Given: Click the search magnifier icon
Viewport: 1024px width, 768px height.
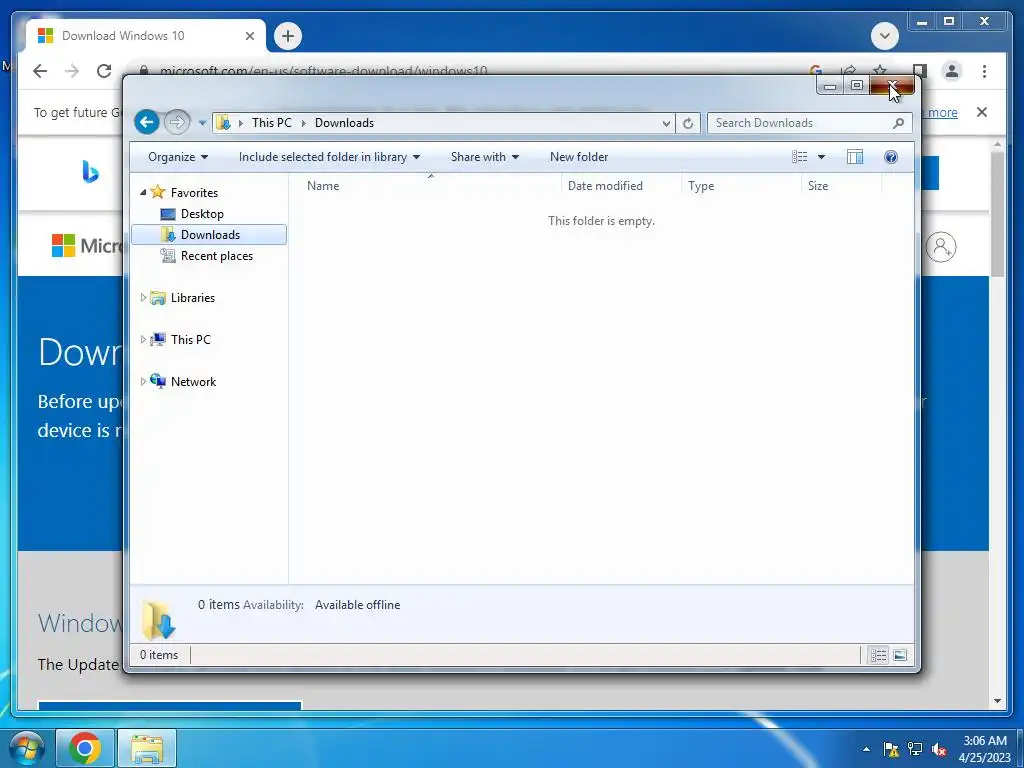Looking at the screenshot, I should (899, 123).
